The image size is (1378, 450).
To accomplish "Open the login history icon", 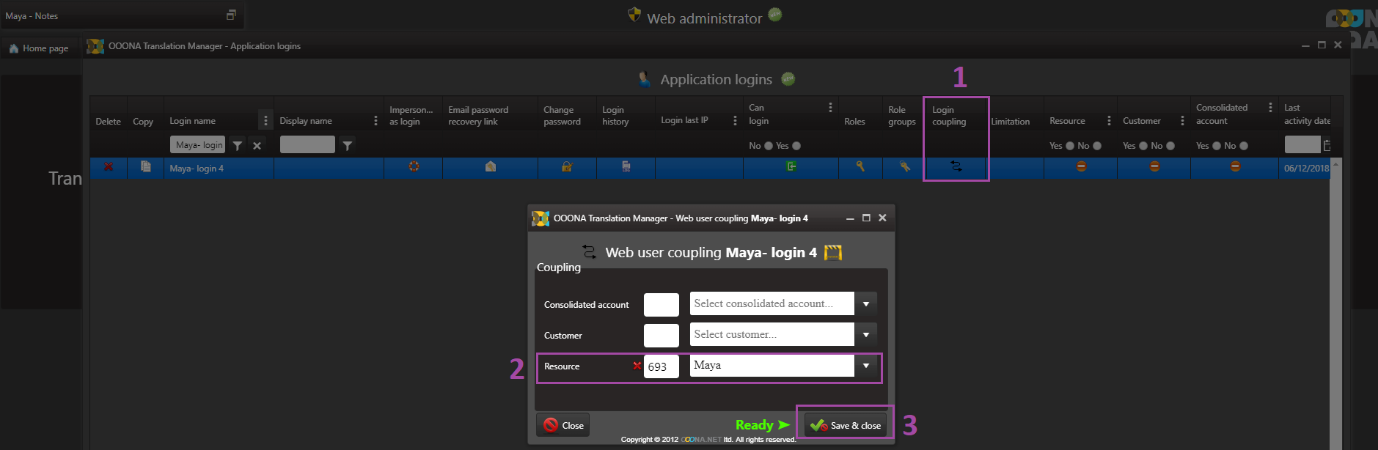I will tap(626, 167).
